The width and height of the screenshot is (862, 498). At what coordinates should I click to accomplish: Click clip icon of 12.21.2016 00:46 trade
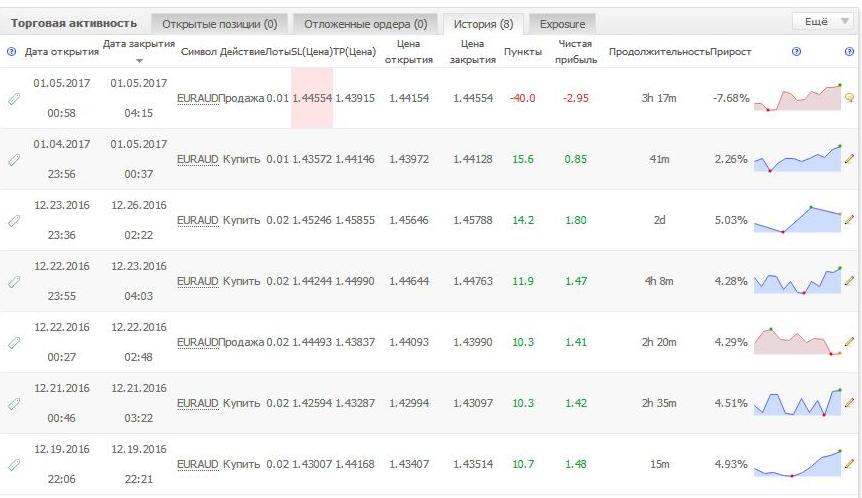click(x=14, y=404)
